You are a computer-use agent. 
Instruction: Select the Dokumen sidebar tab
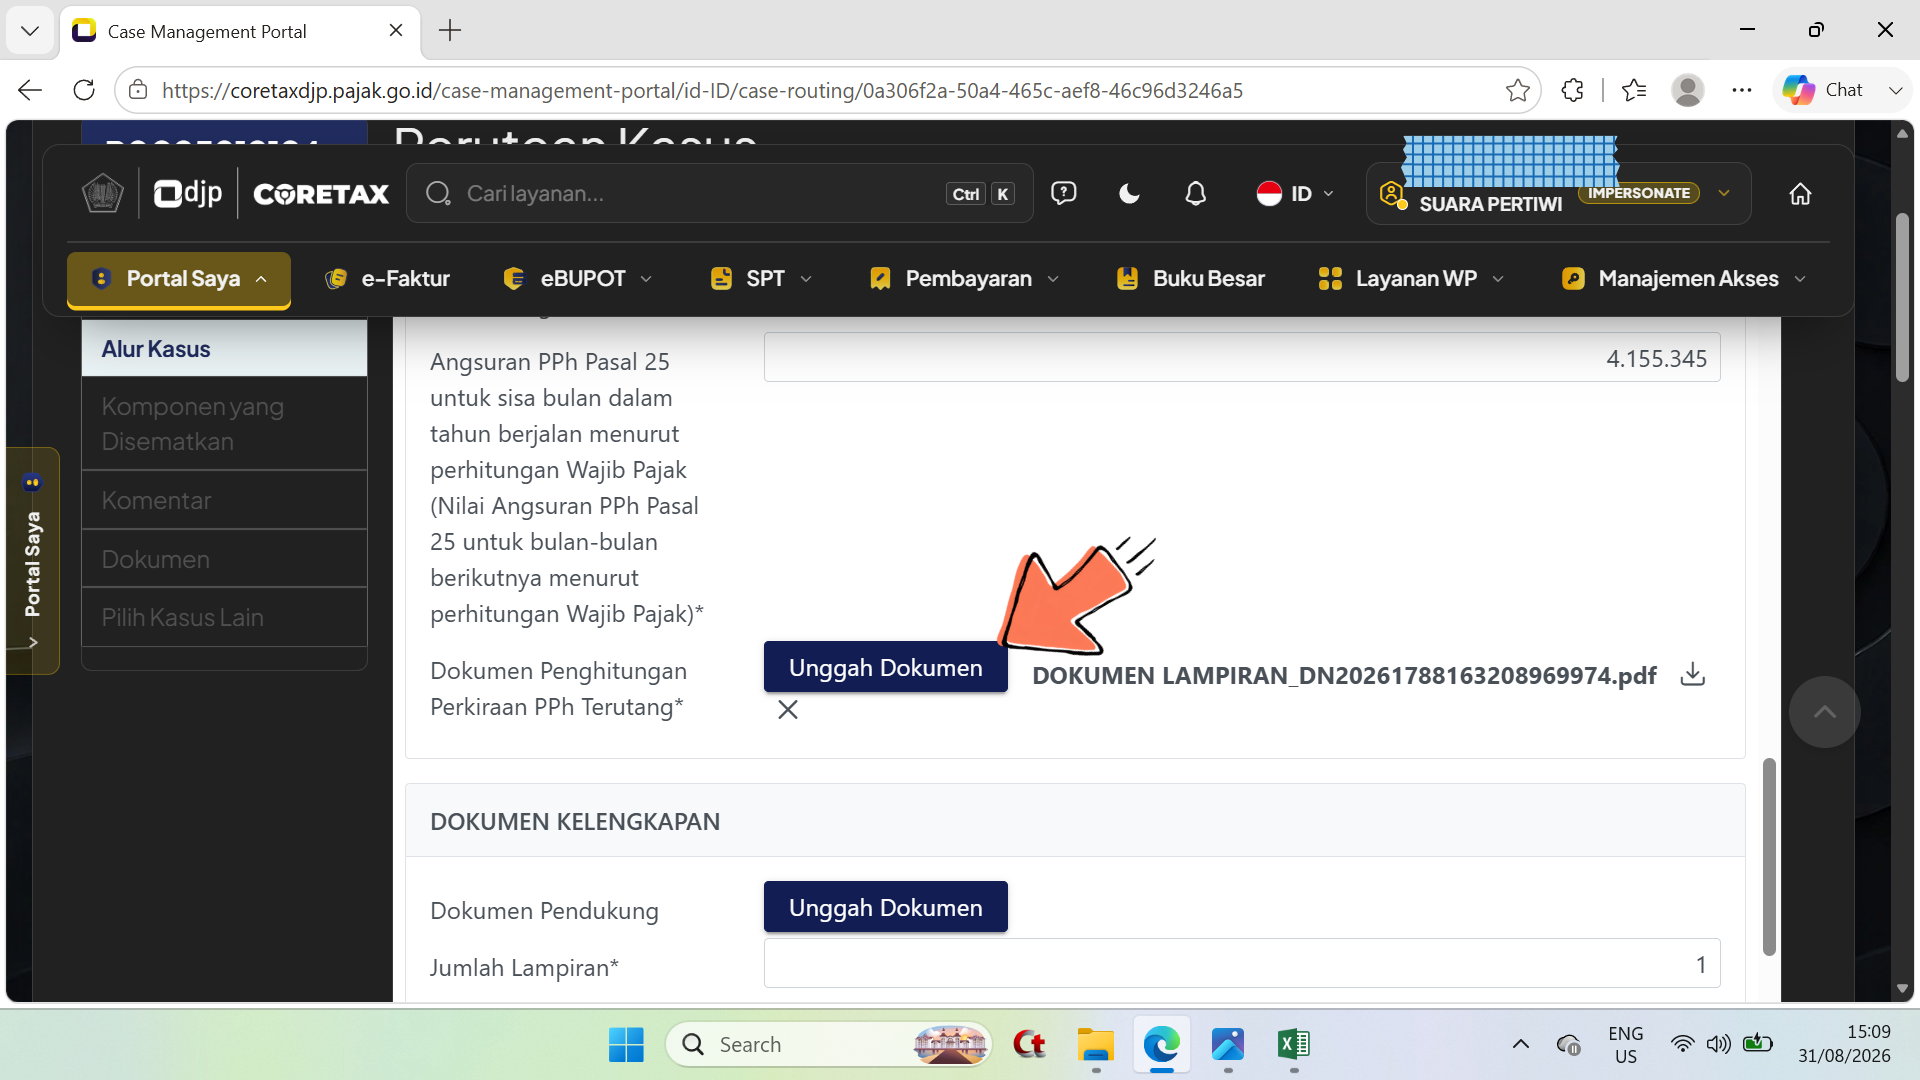224,559
